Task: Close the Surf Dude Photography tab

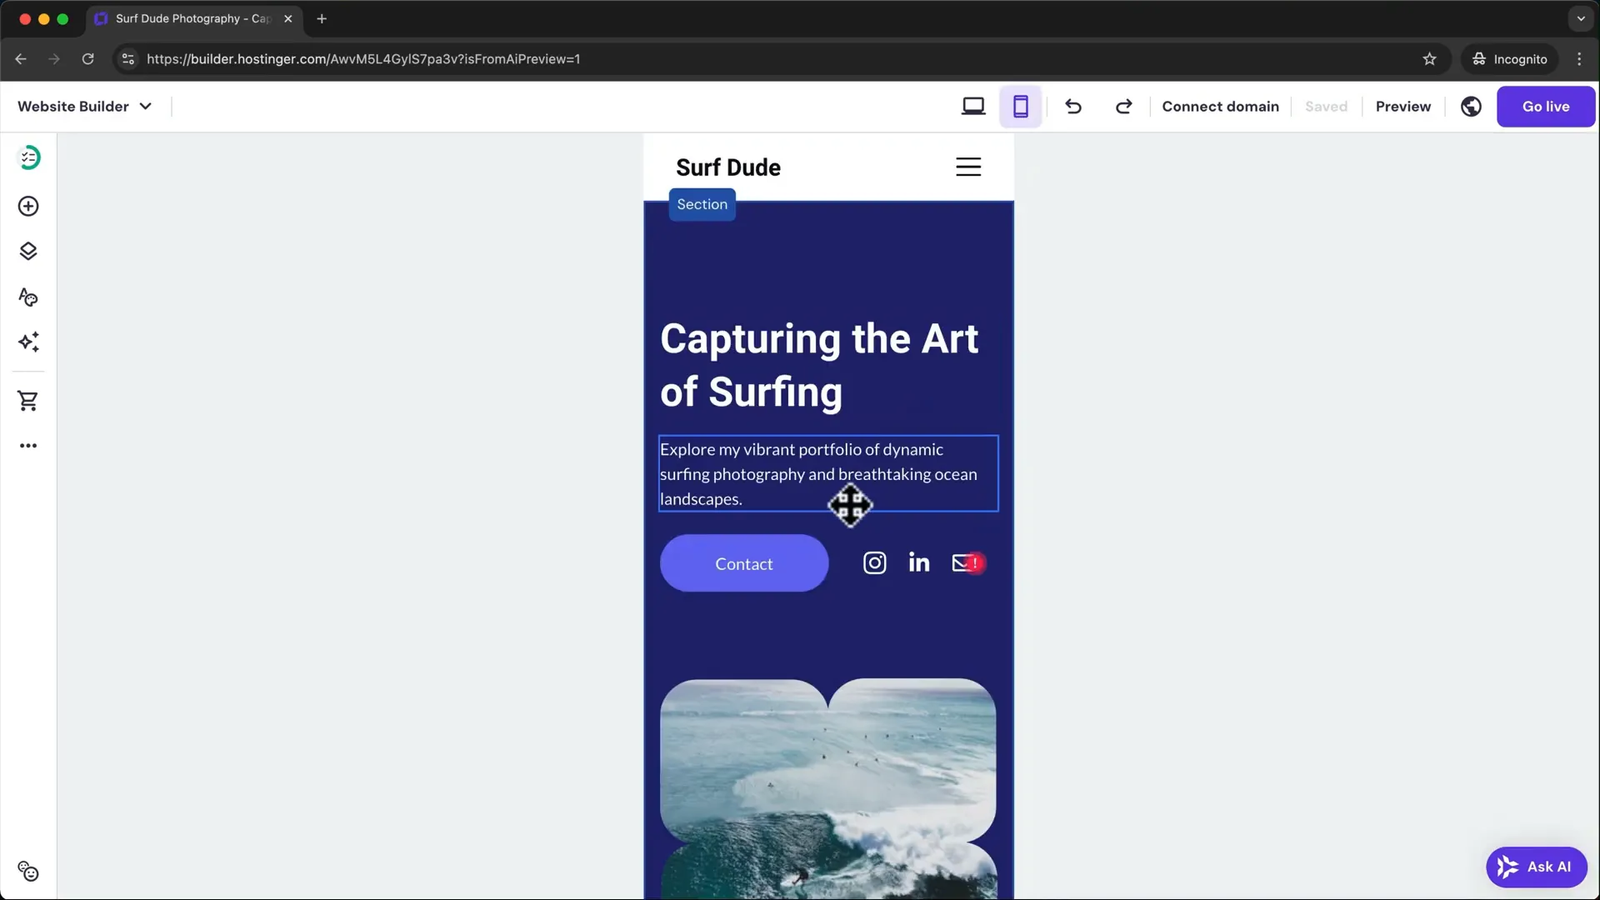Action: click(288, 19)
